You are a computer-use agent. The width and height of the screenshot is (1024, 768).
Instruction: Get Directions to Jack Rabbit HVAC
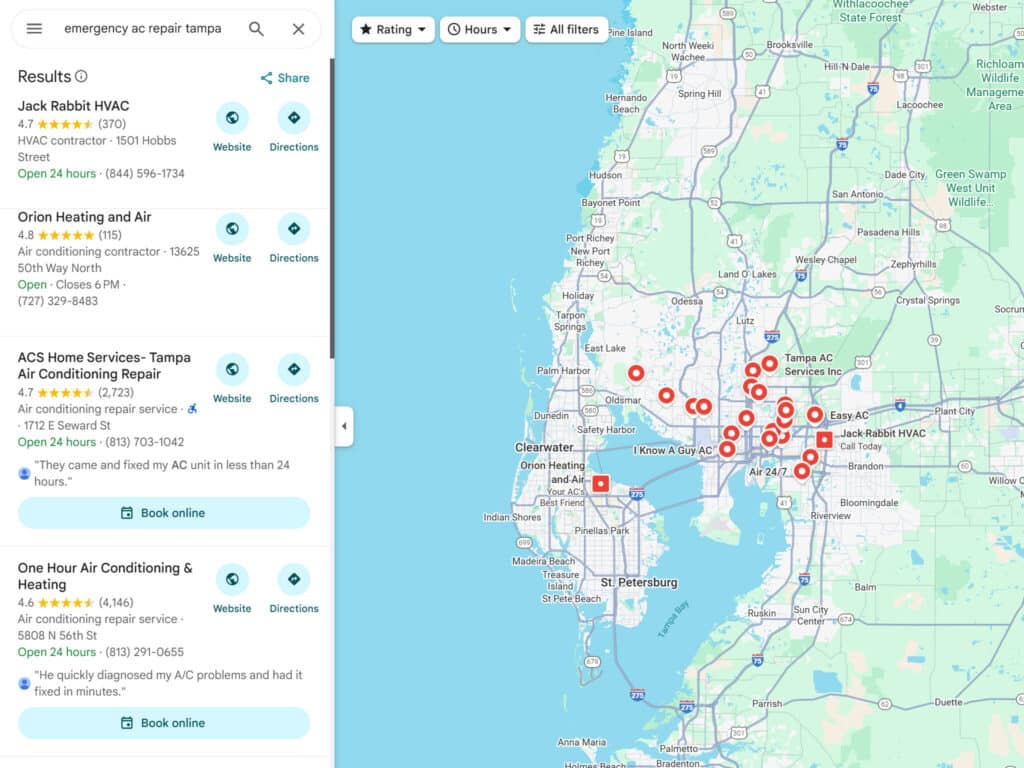pyautogui.click(x=294, y=118)
